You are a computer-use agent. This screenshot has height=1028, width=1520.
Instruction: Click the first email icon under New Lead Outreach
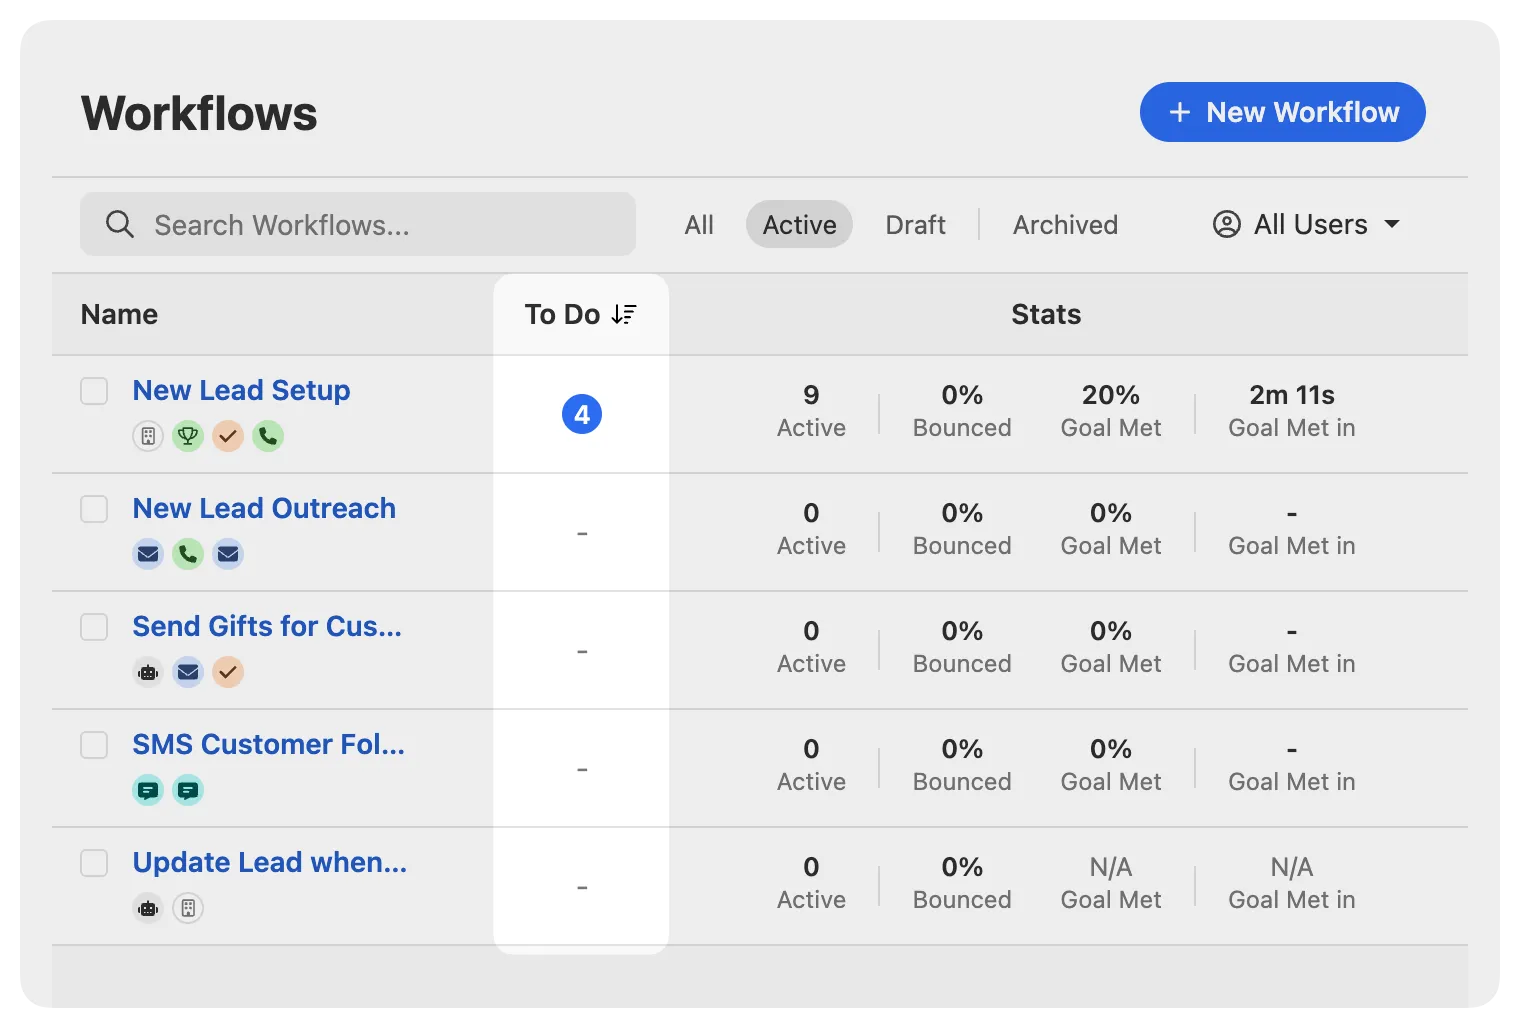point(148,554)
